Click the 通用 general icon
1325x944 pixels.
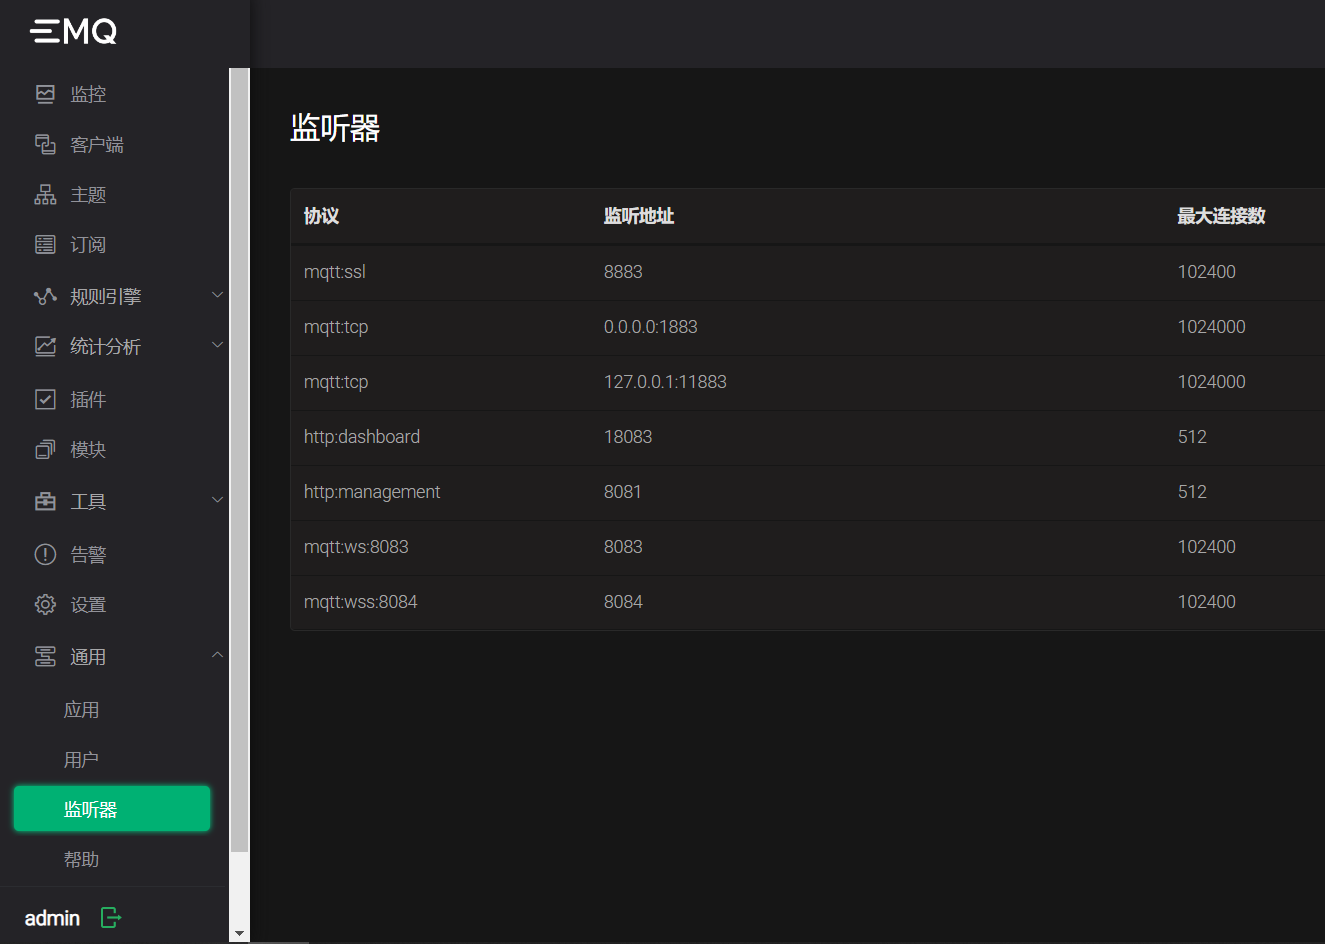pos(45,656)
